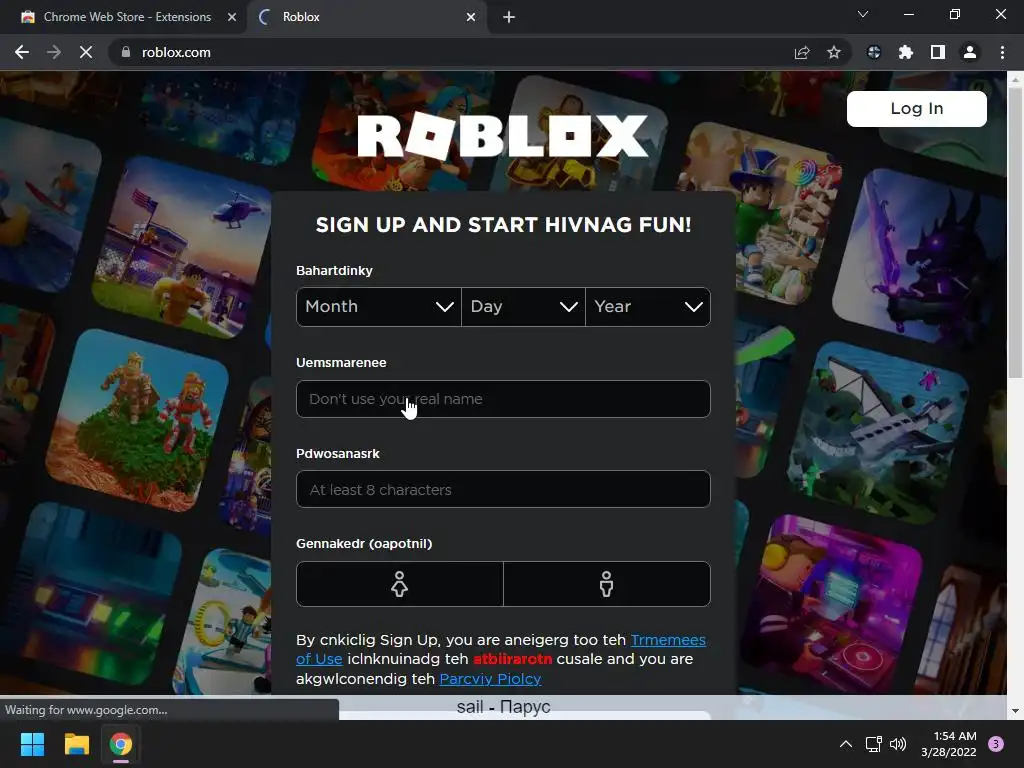View site information lock icon

pos(126,52)
